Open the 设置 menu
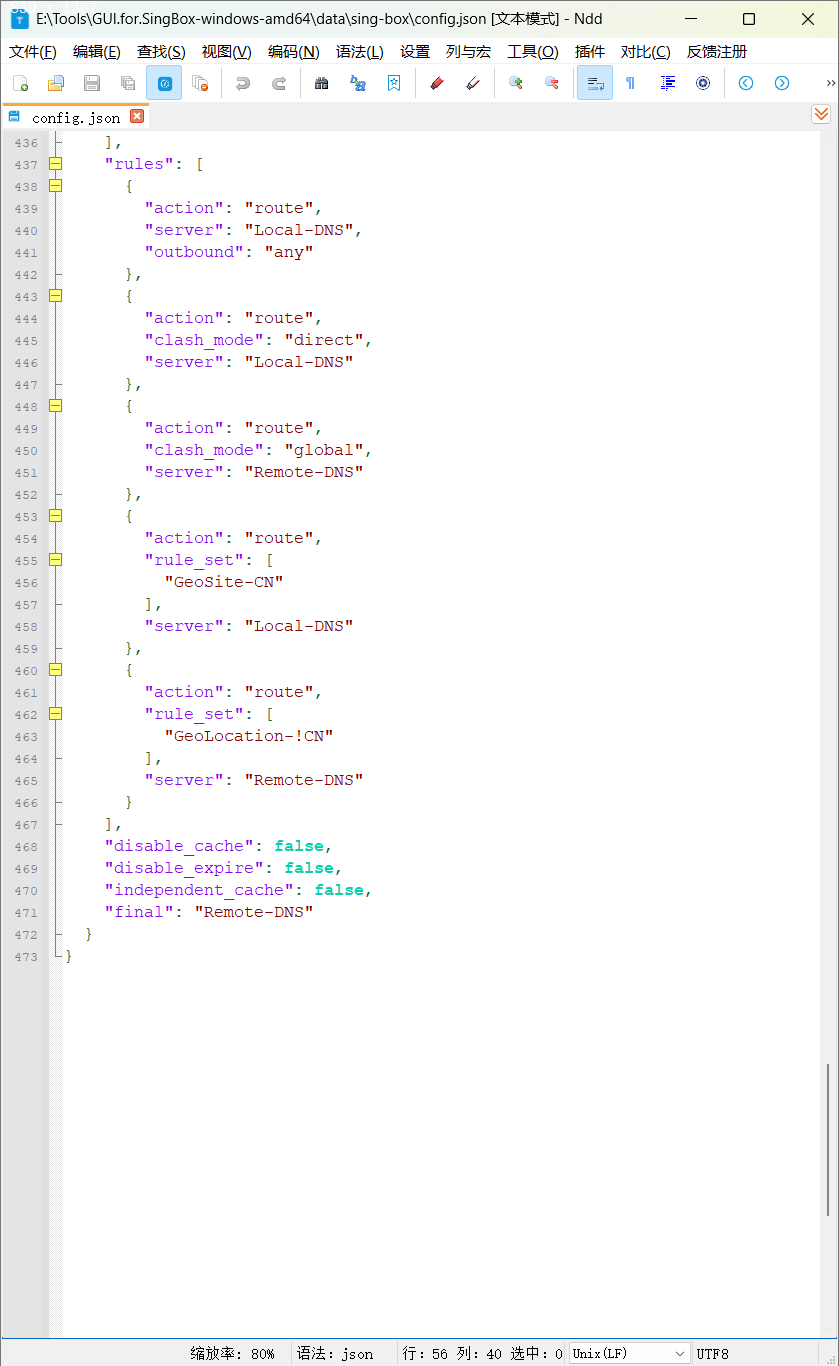Viewport: 839px width, 1366px height. [415, 52]
